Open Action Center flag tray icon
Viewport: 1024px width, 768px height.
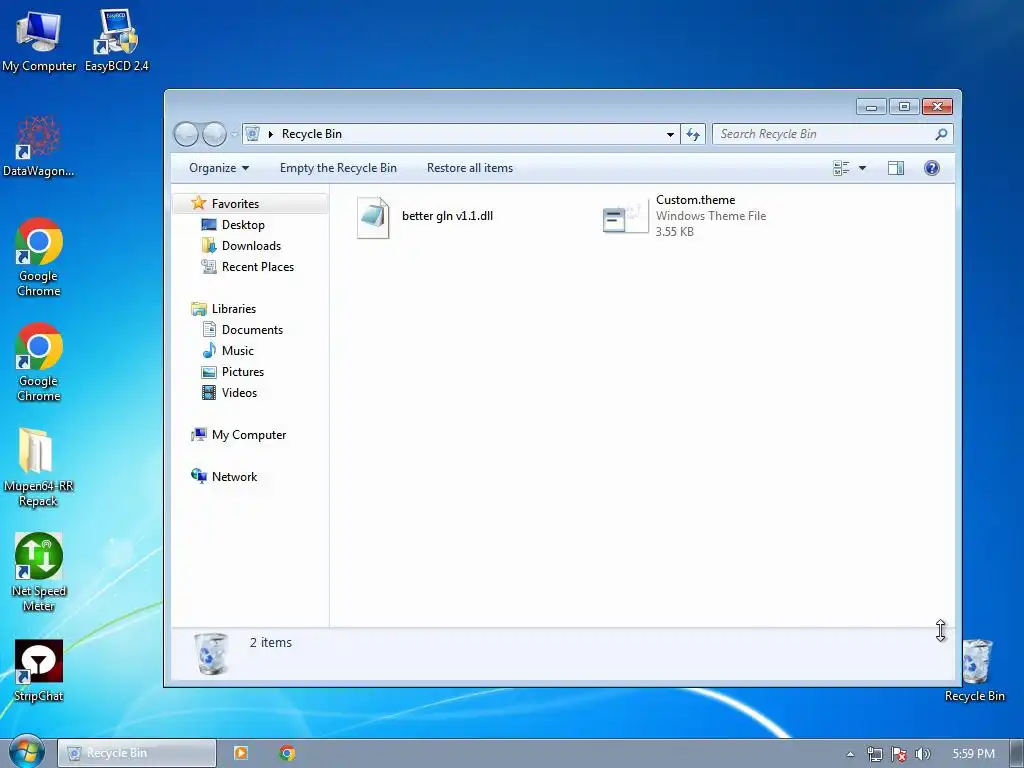click(899, 754)
